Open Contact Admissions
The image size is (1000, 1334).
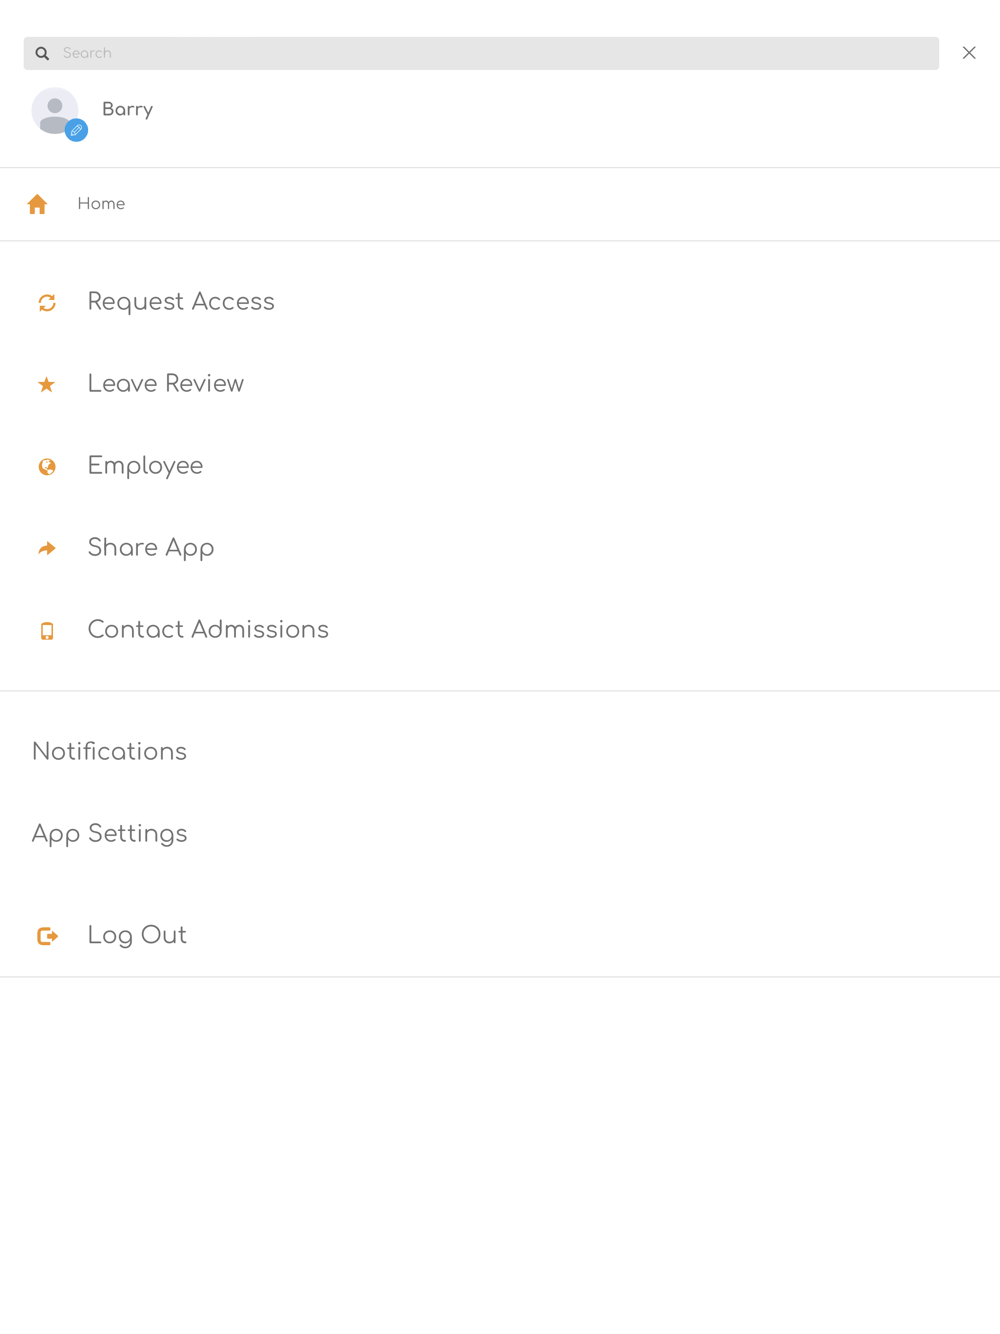[208, 630]
